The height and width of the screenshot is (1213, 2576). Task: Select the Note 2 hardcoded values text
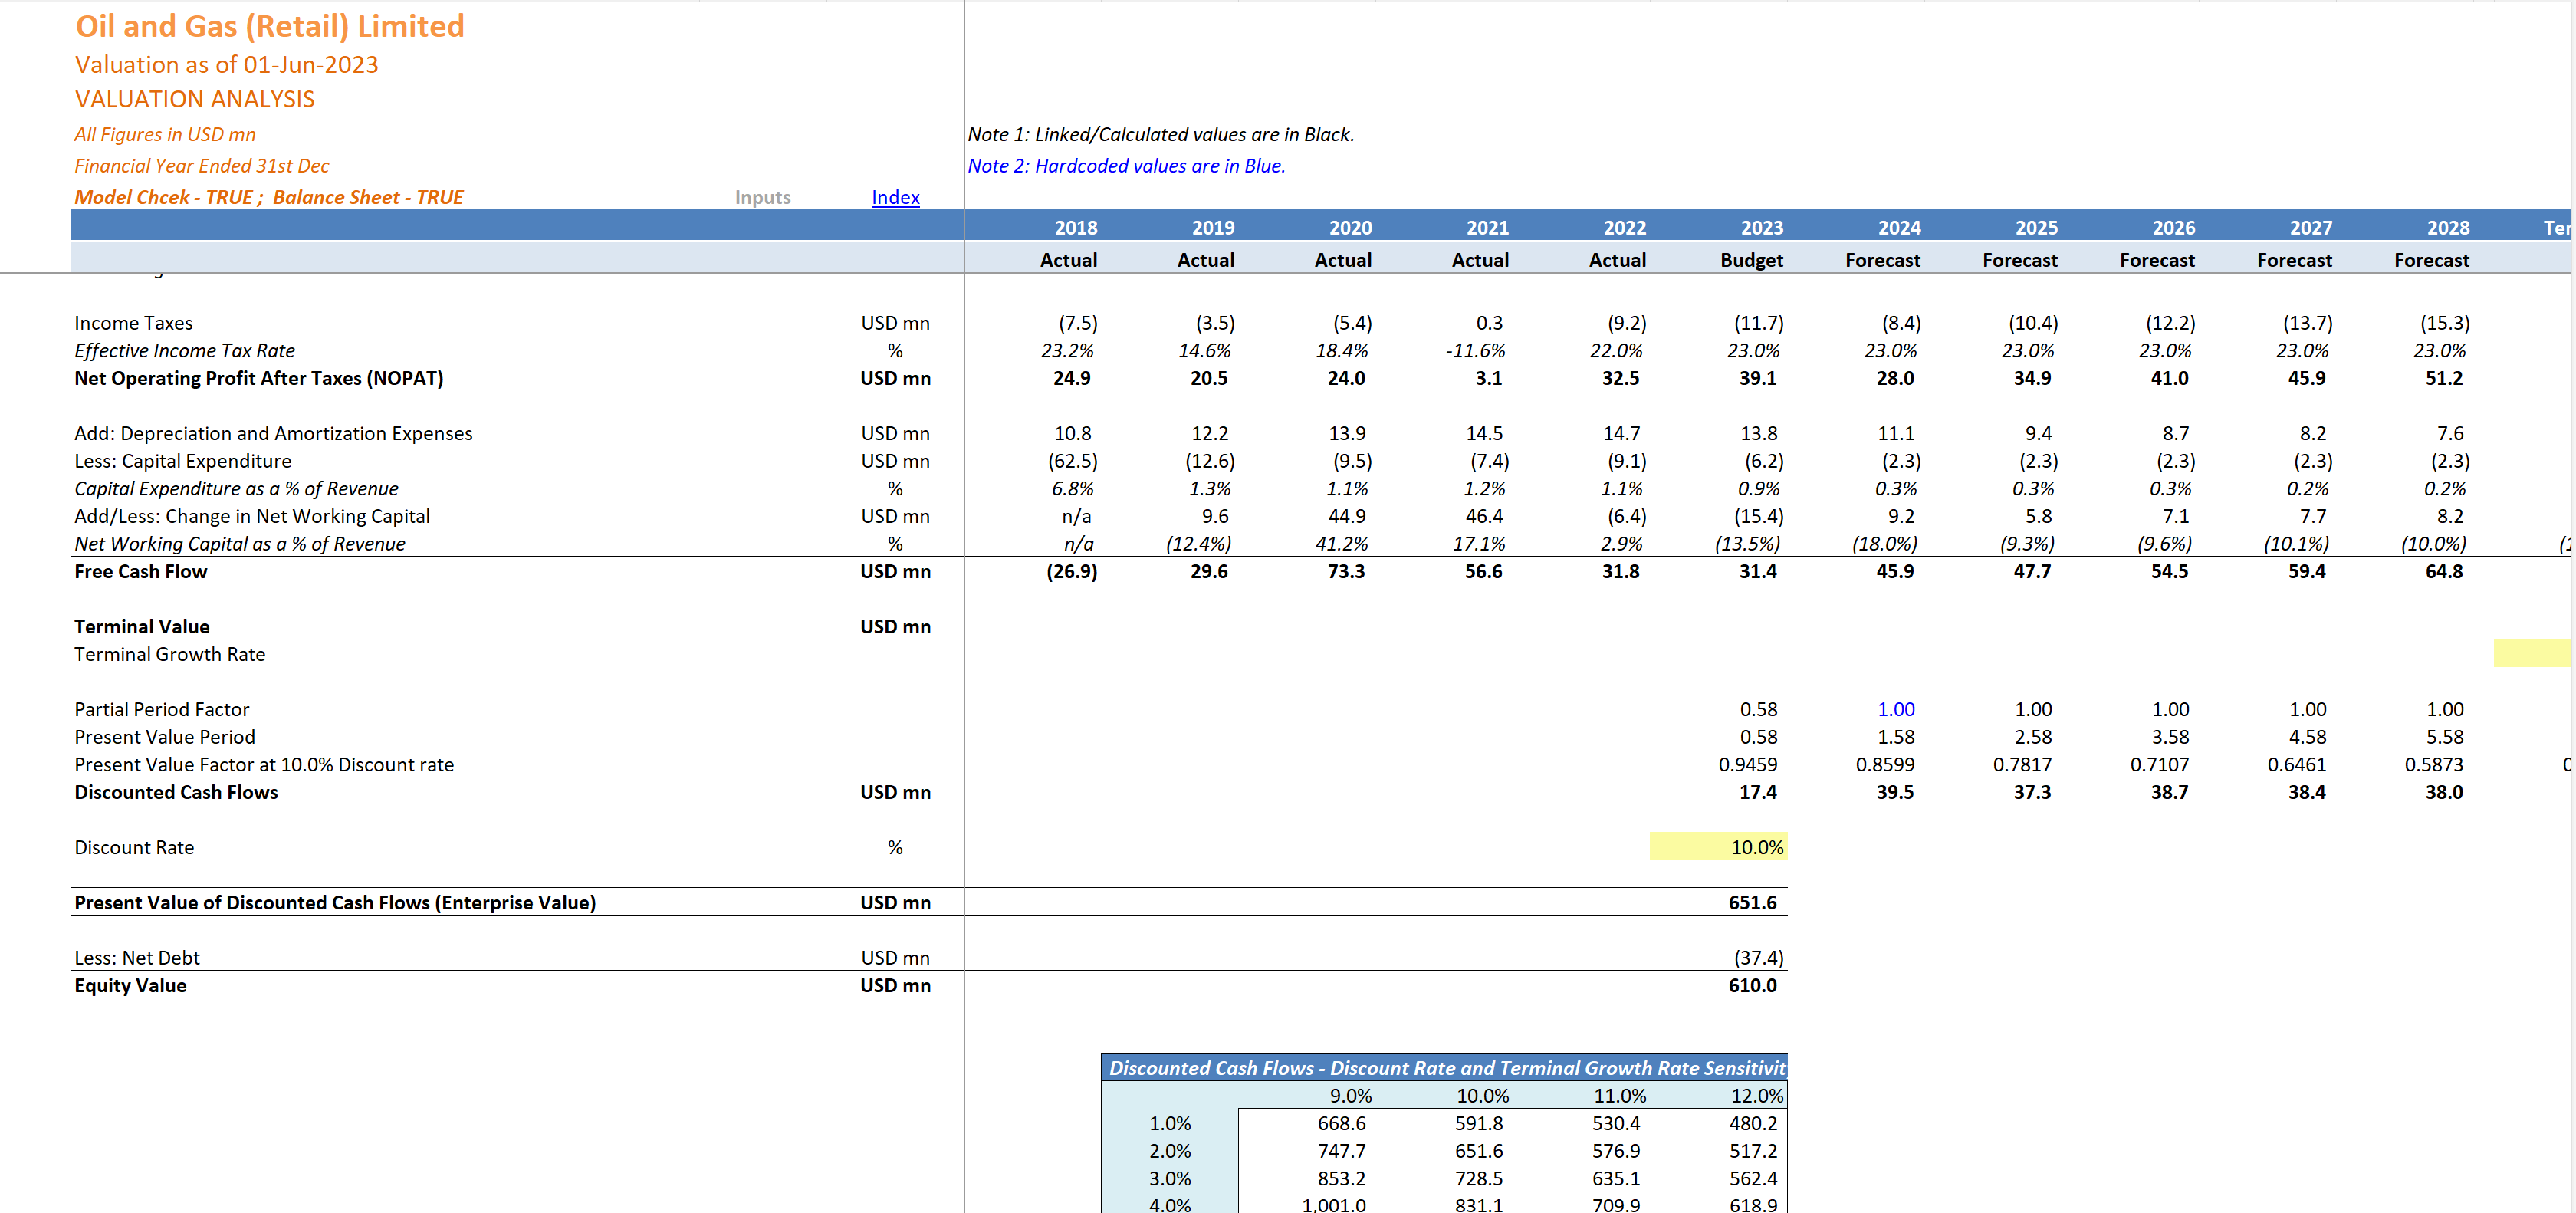click(x=1126, y=165)
